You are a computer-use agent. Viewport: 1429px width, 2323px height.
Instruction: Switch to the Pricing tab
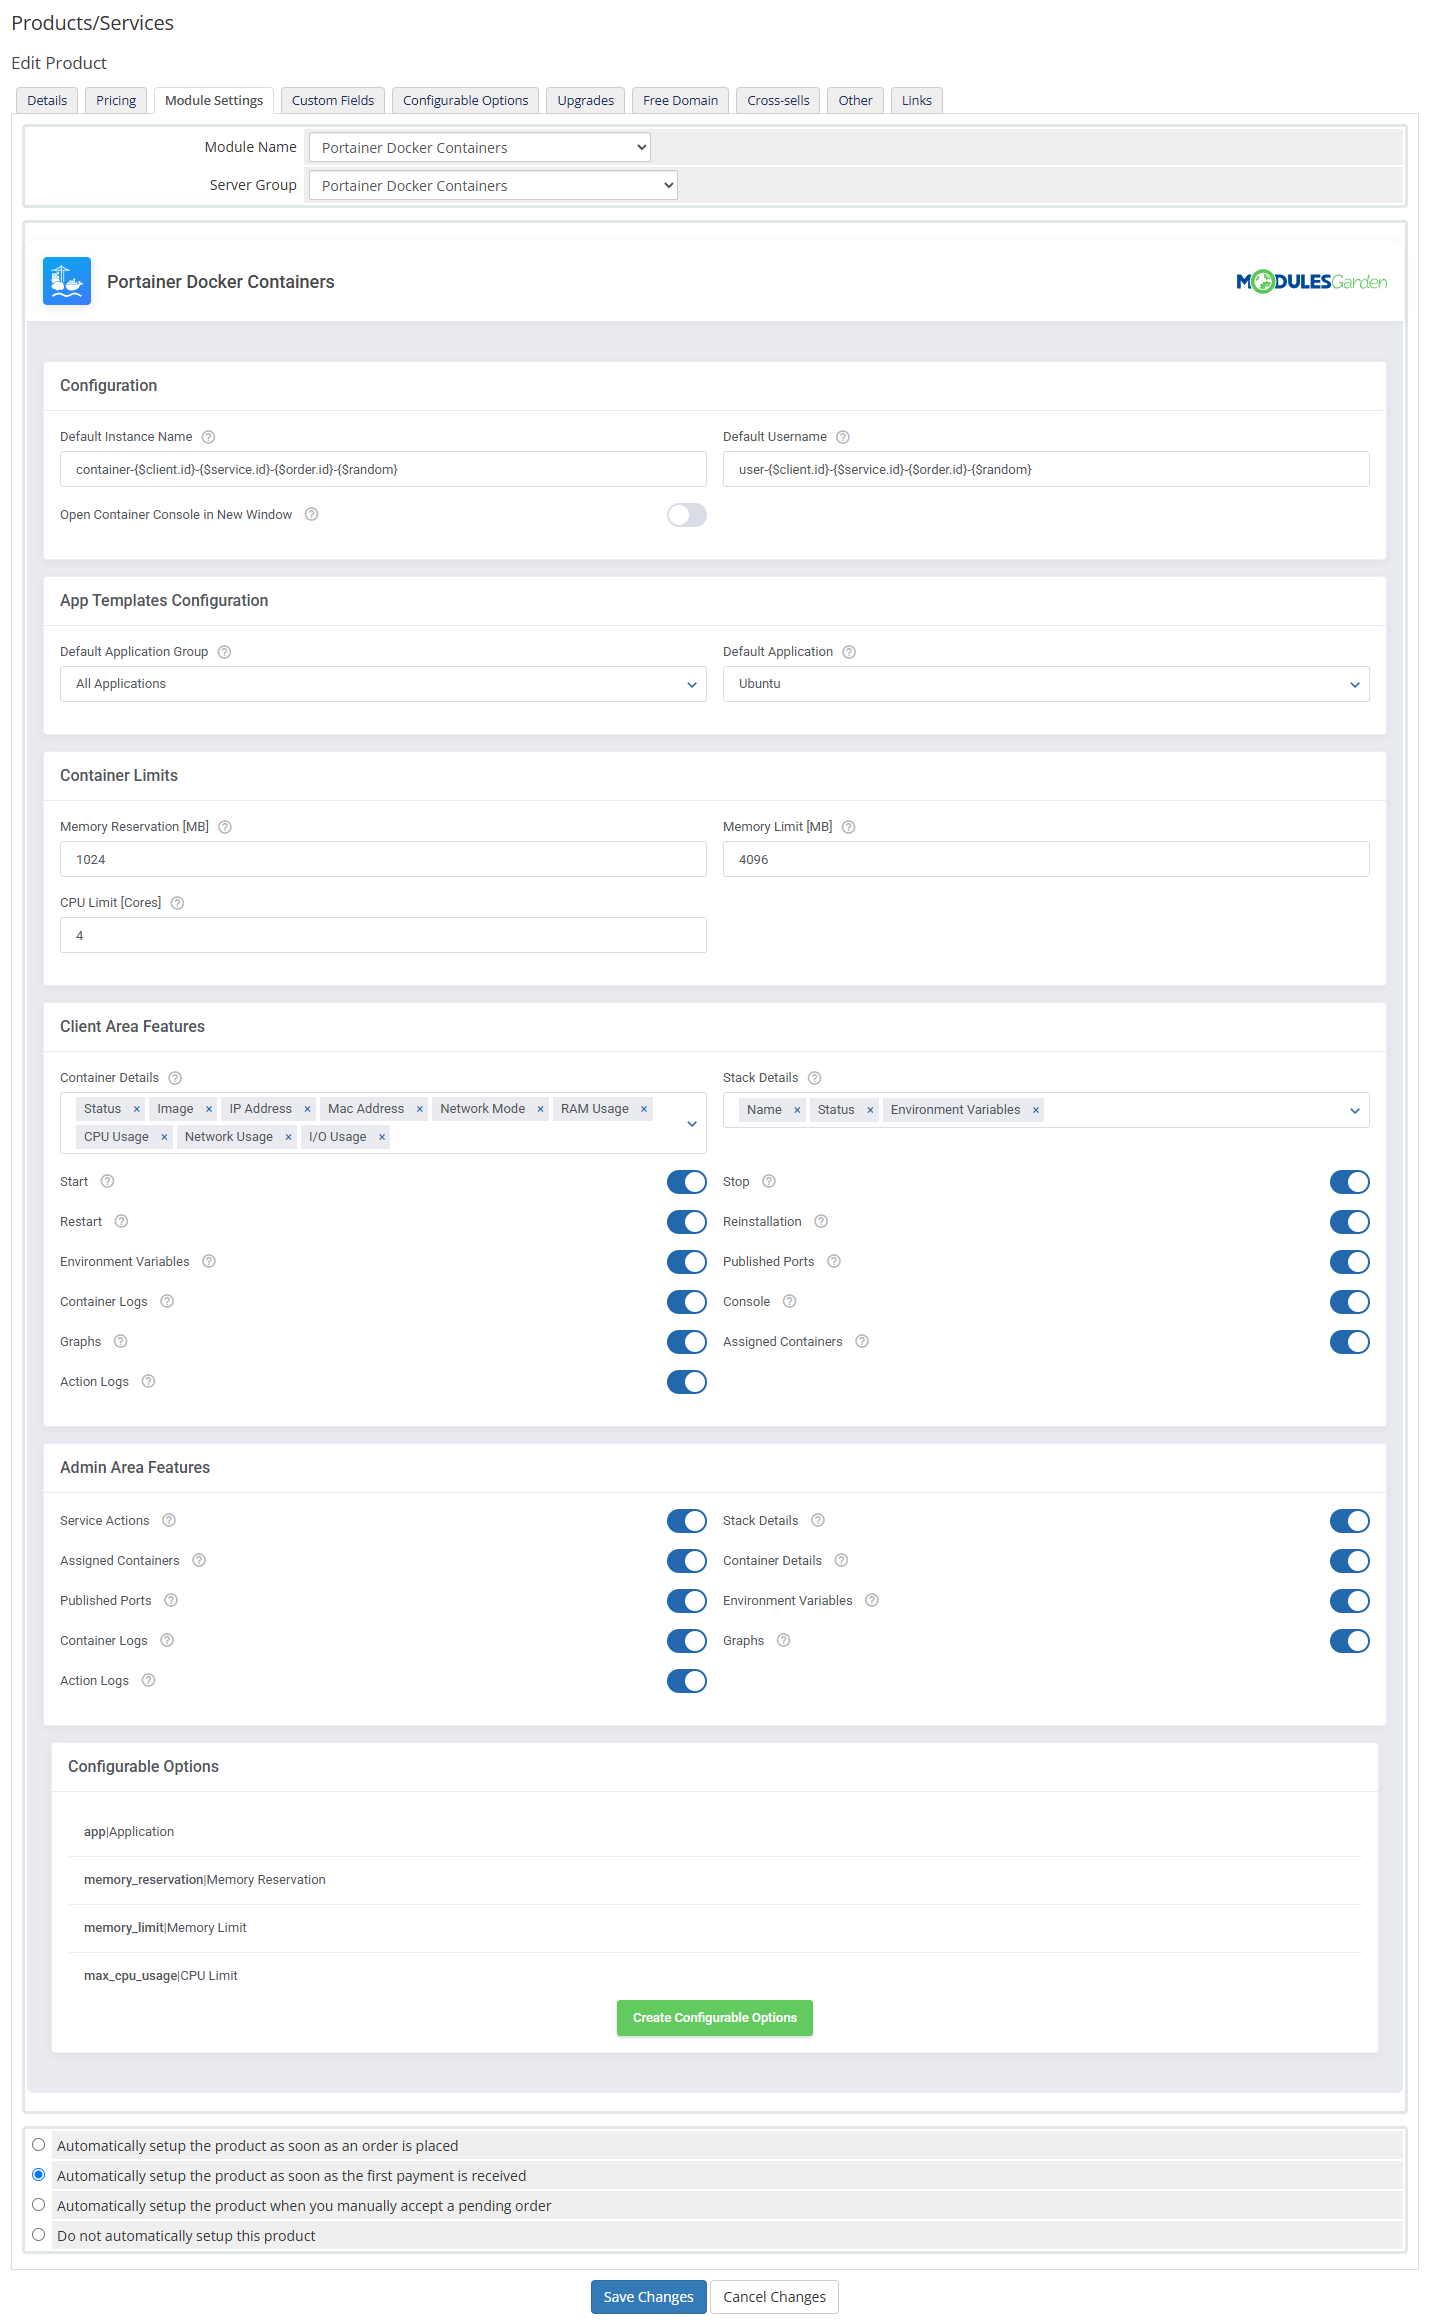(116, 100)
